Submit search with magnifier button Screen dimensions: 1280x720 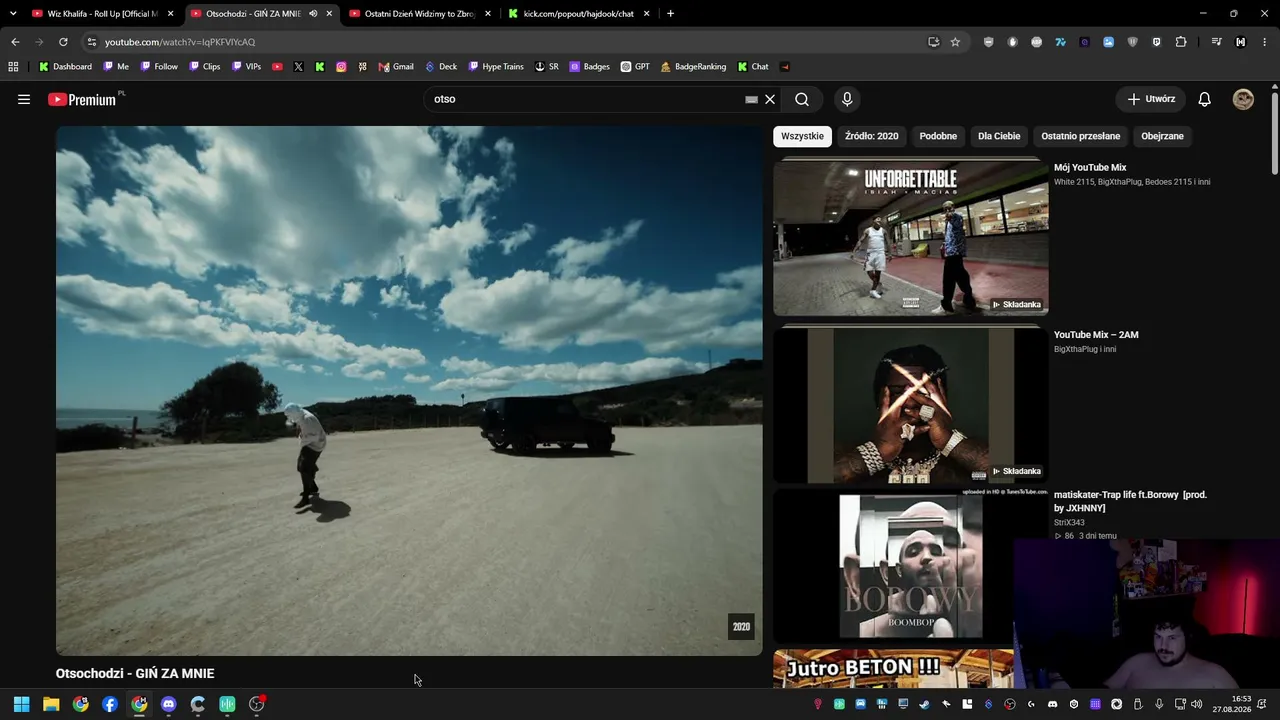point(802,99)
